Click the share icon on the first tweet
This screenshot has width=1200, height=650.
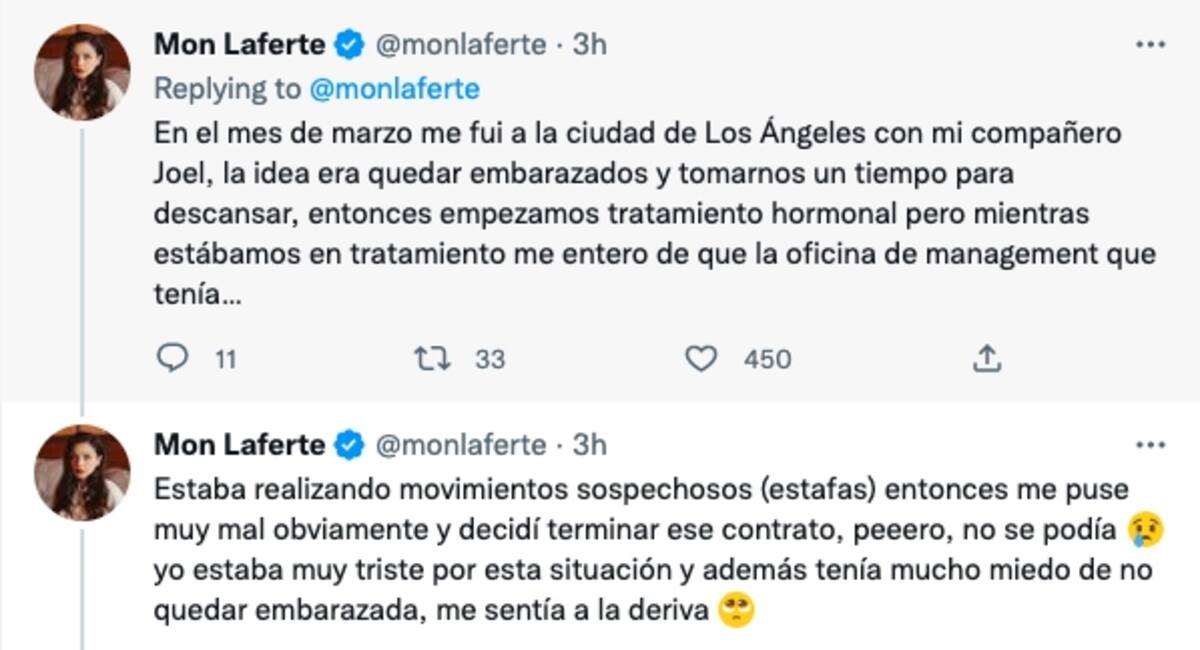[x=985, y=358]
